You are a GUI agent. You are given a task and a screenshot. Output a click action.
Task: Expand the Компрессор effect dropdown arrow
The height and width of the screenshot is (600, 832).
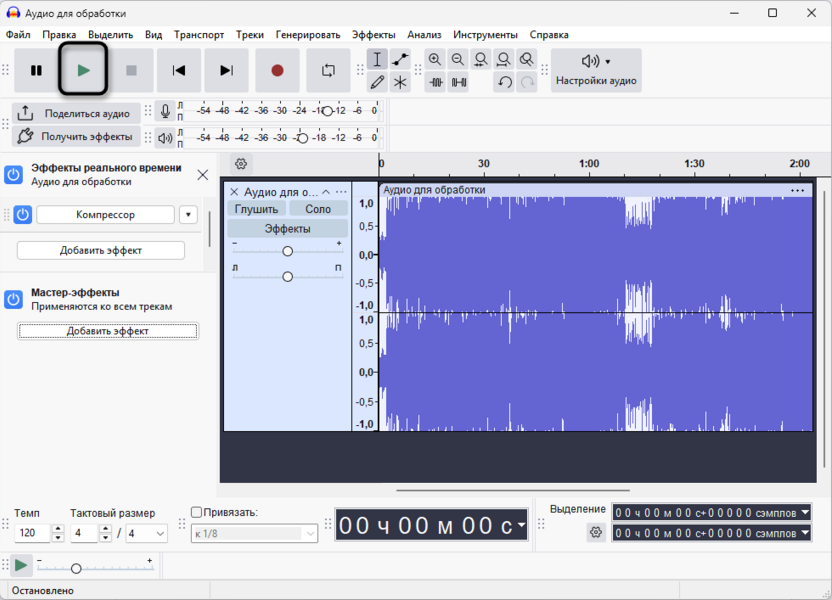point(188,215)
